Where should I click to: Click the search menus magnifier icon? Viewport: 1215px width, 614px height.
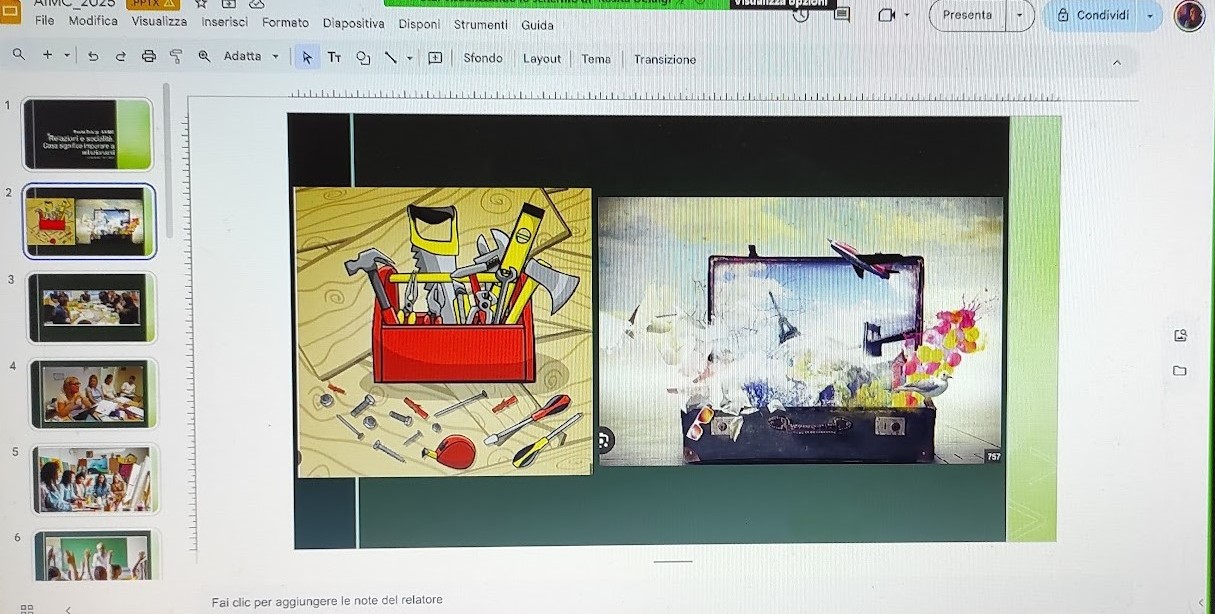tap(19, 55)
